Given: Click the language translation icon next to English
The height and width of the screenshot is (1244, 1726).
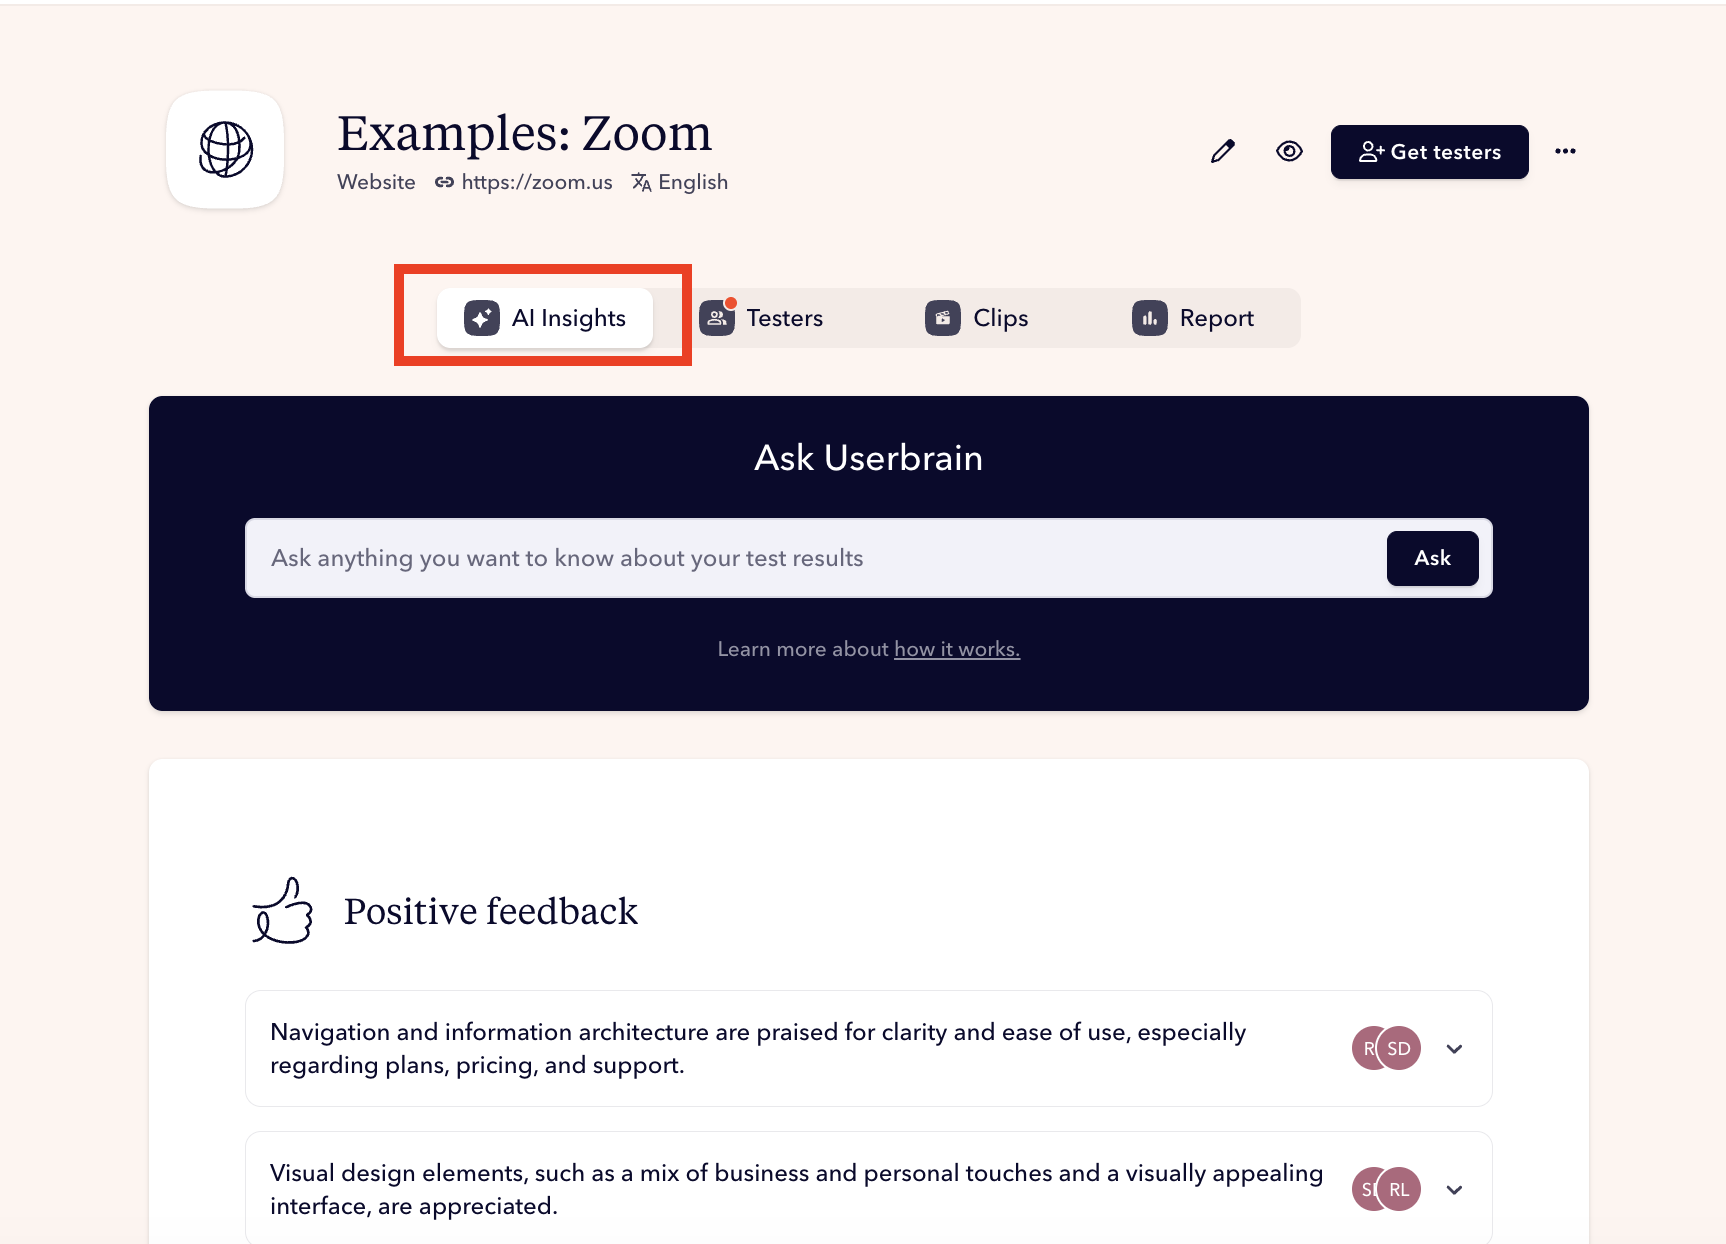Looking at the screenshot, I should pos(641,182).
